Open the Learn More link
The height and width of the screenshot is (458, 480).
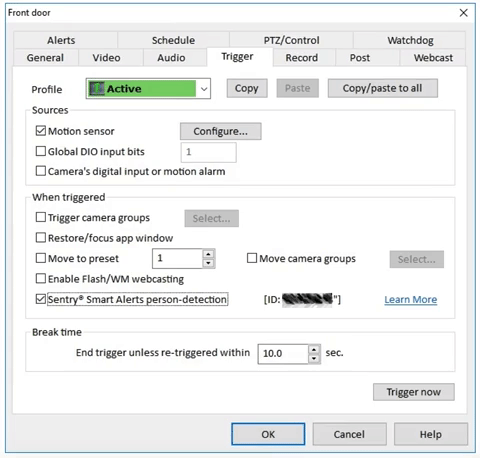[x=411, y=299]
